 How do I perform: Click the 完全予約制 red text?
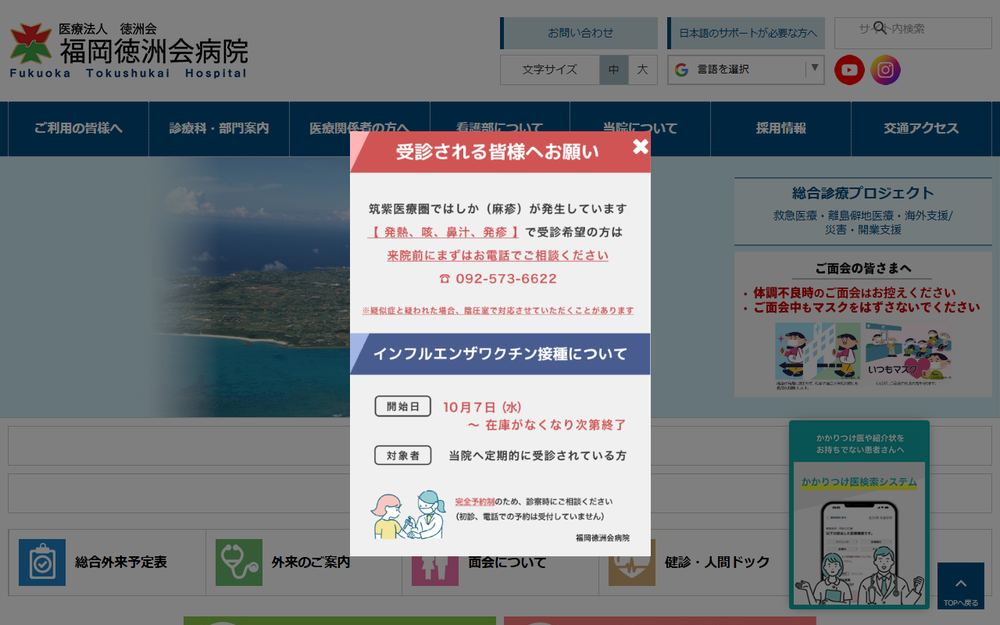pyautogui.click(x=474, y=502)
